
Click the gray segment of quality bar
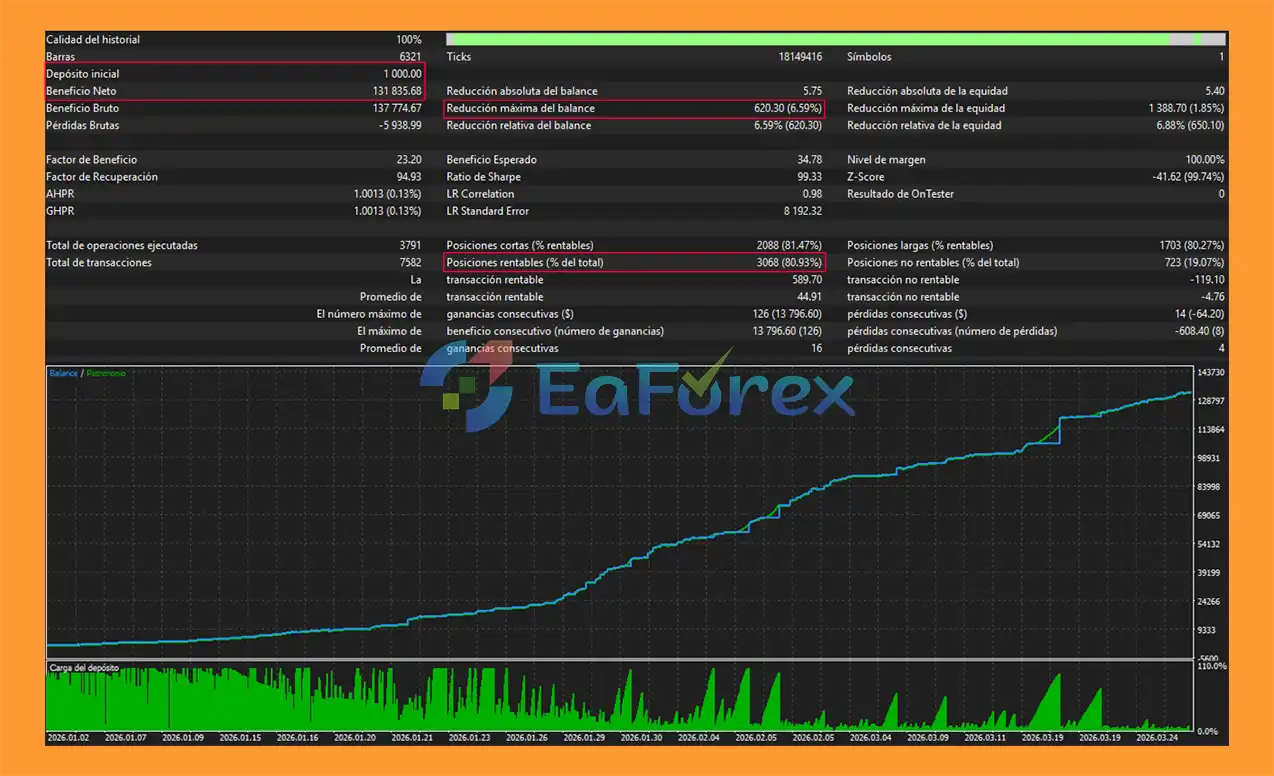tap(1183, 39)
